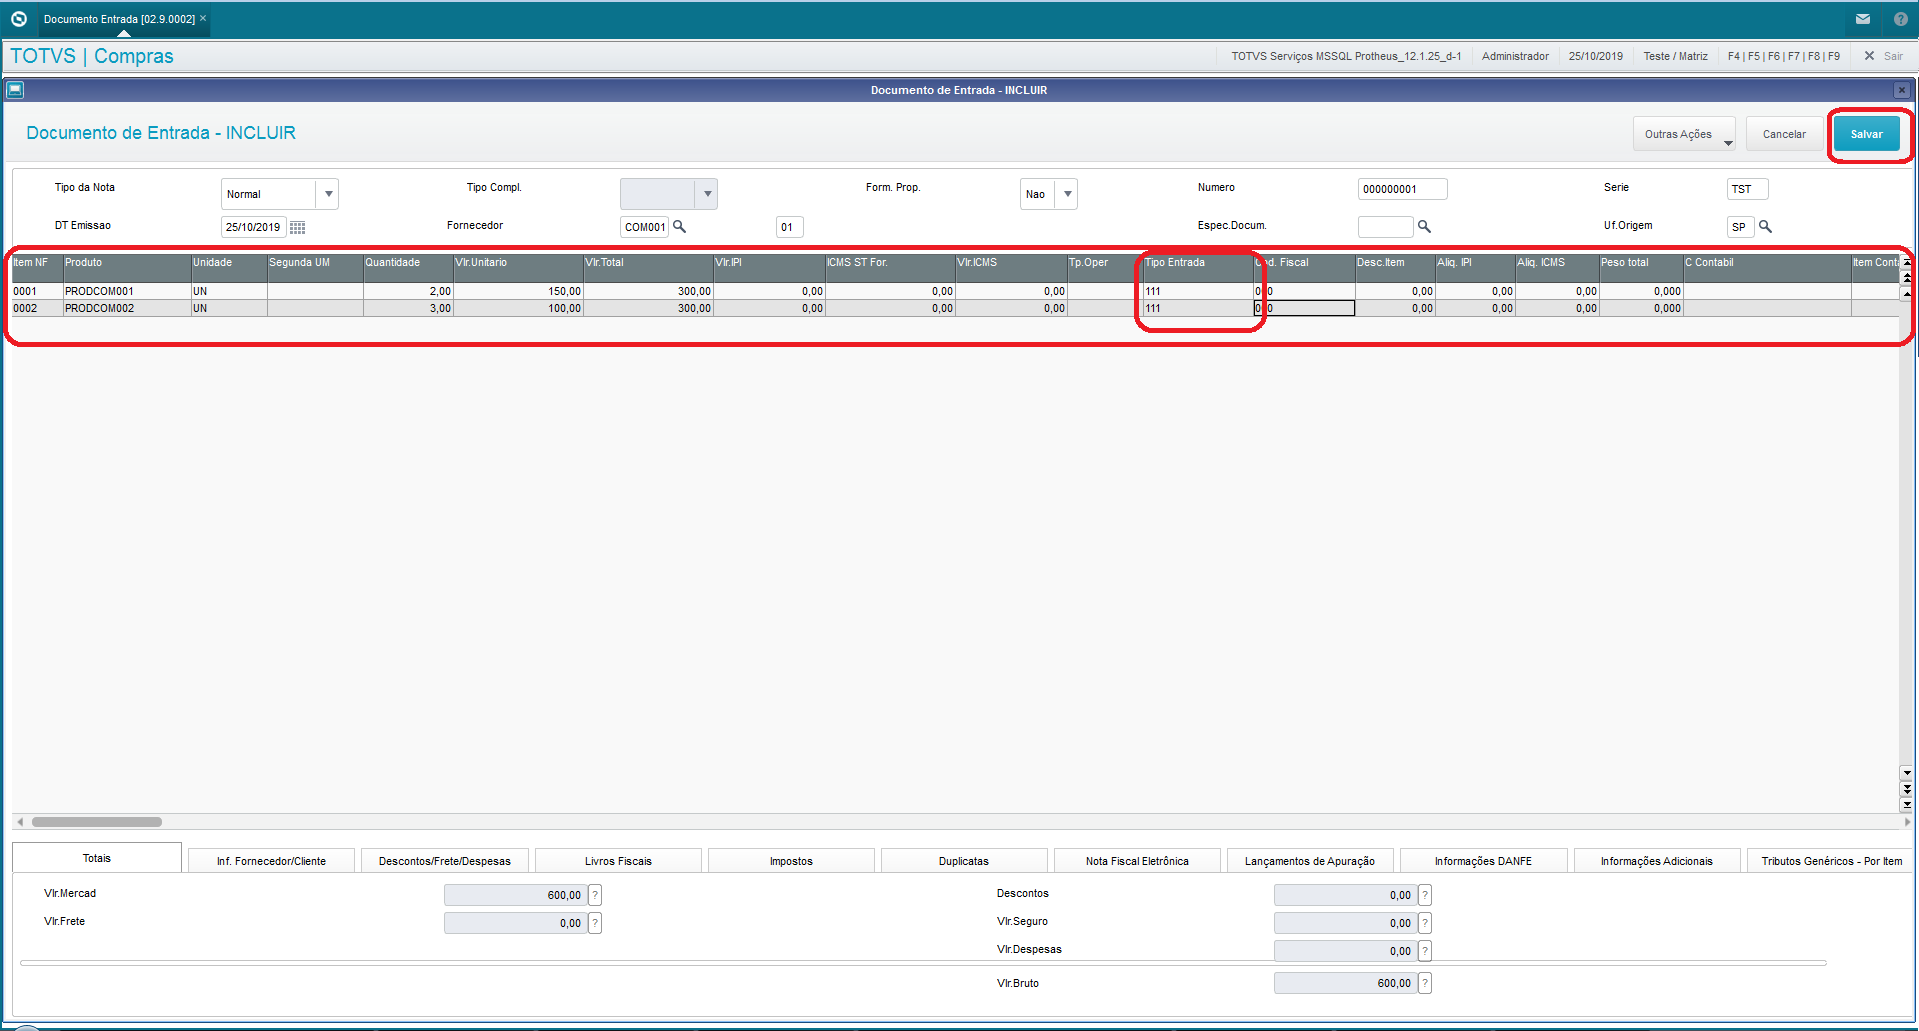Viewport: 1919px width, 1031px height.
Task: Click the Salvar button
Action: (x=1866, y=134)
